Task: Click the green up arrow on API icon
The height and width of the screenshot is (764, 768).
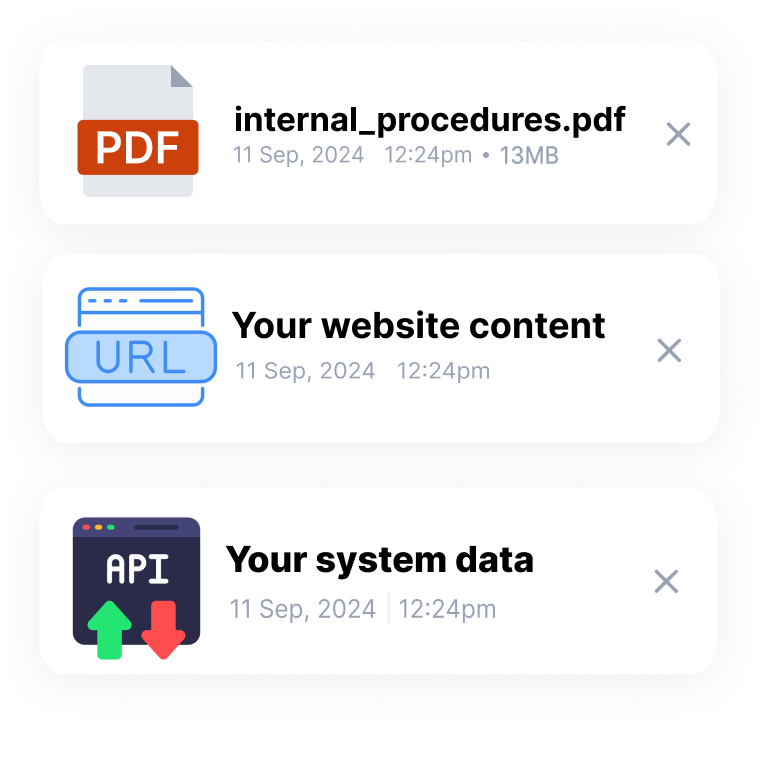Action: [110, 628]
